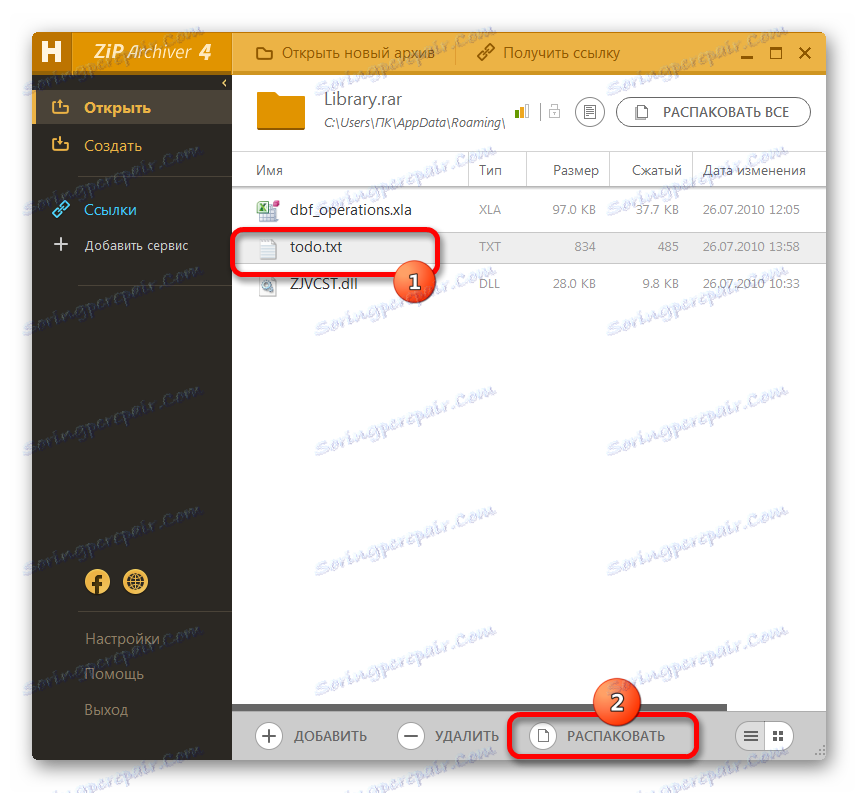The width and height of the screenshot is (859, 793).
Task: Click the 97.0 KB size cell
Action: [x=574, y=209]
